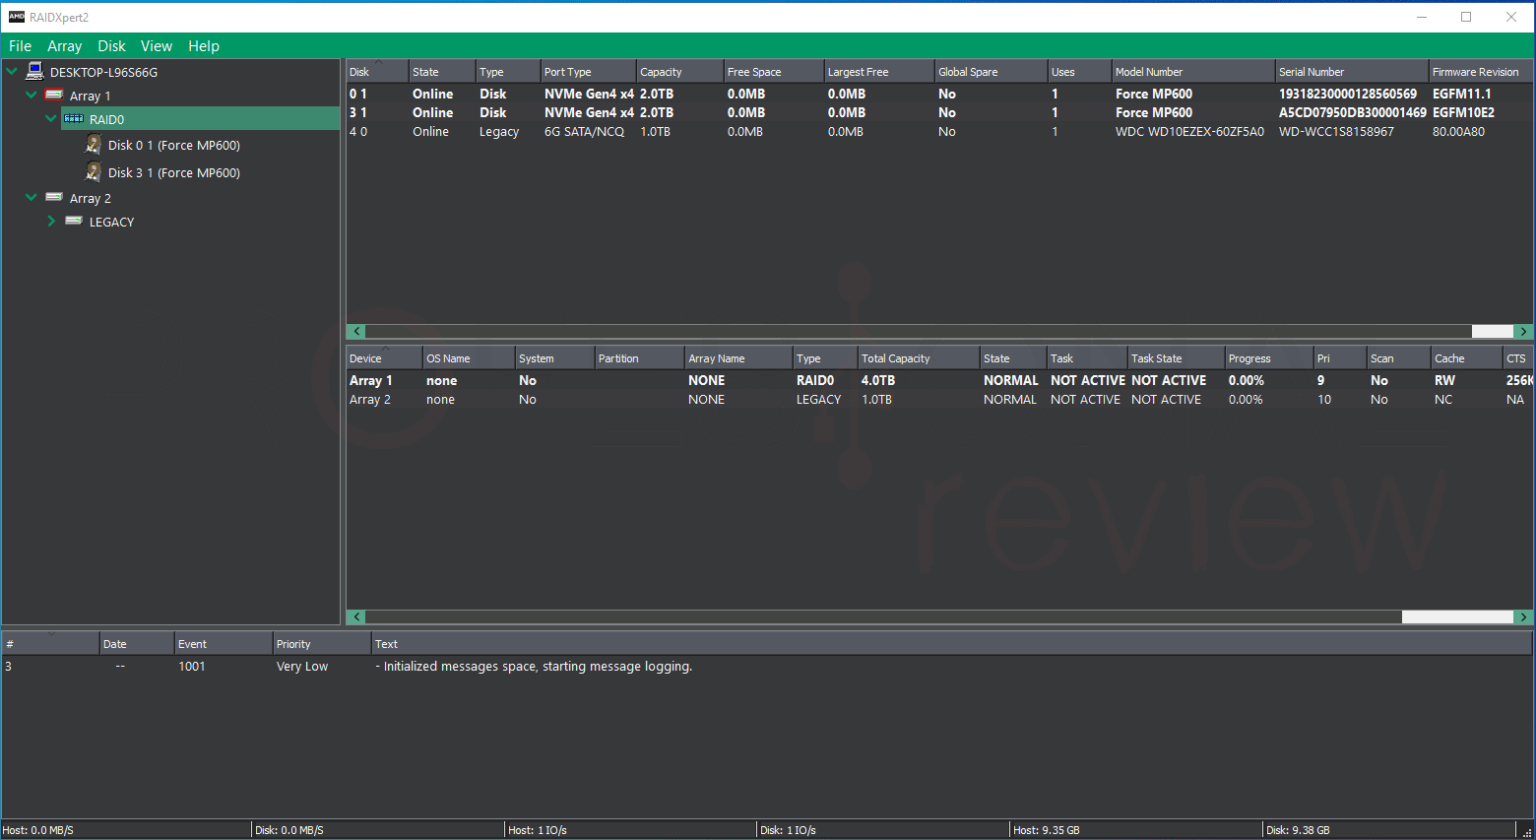Select the LEGACY tree item

click(x=111, y=222)
